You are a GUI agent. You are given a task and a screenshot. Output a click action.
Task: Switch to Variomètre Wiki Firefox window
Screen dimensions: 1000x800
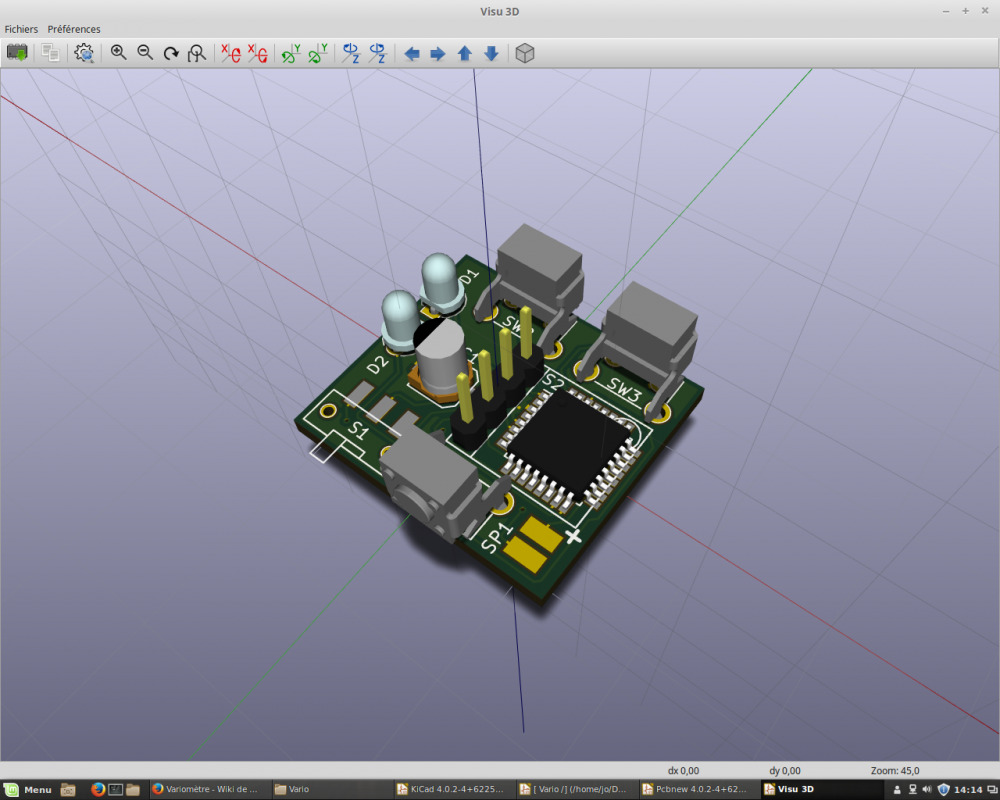click(210, 789)
